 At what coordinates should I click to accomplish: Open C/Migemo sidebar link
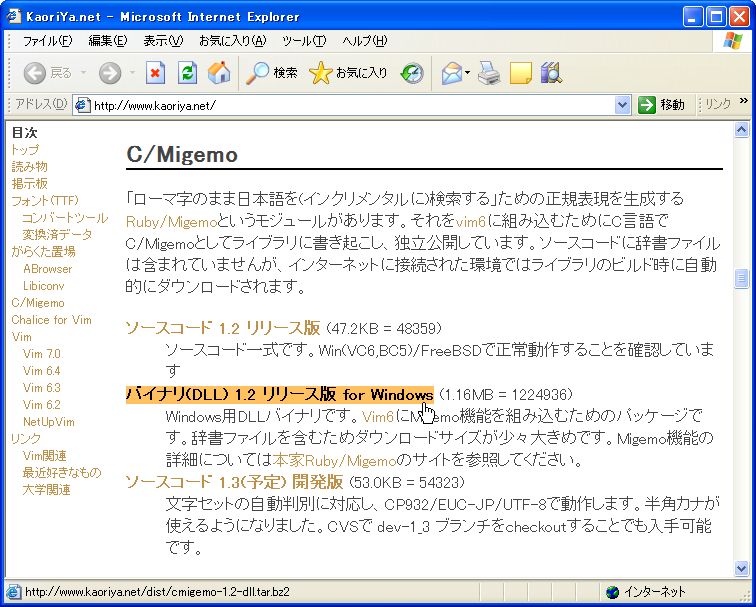point(38,303)
